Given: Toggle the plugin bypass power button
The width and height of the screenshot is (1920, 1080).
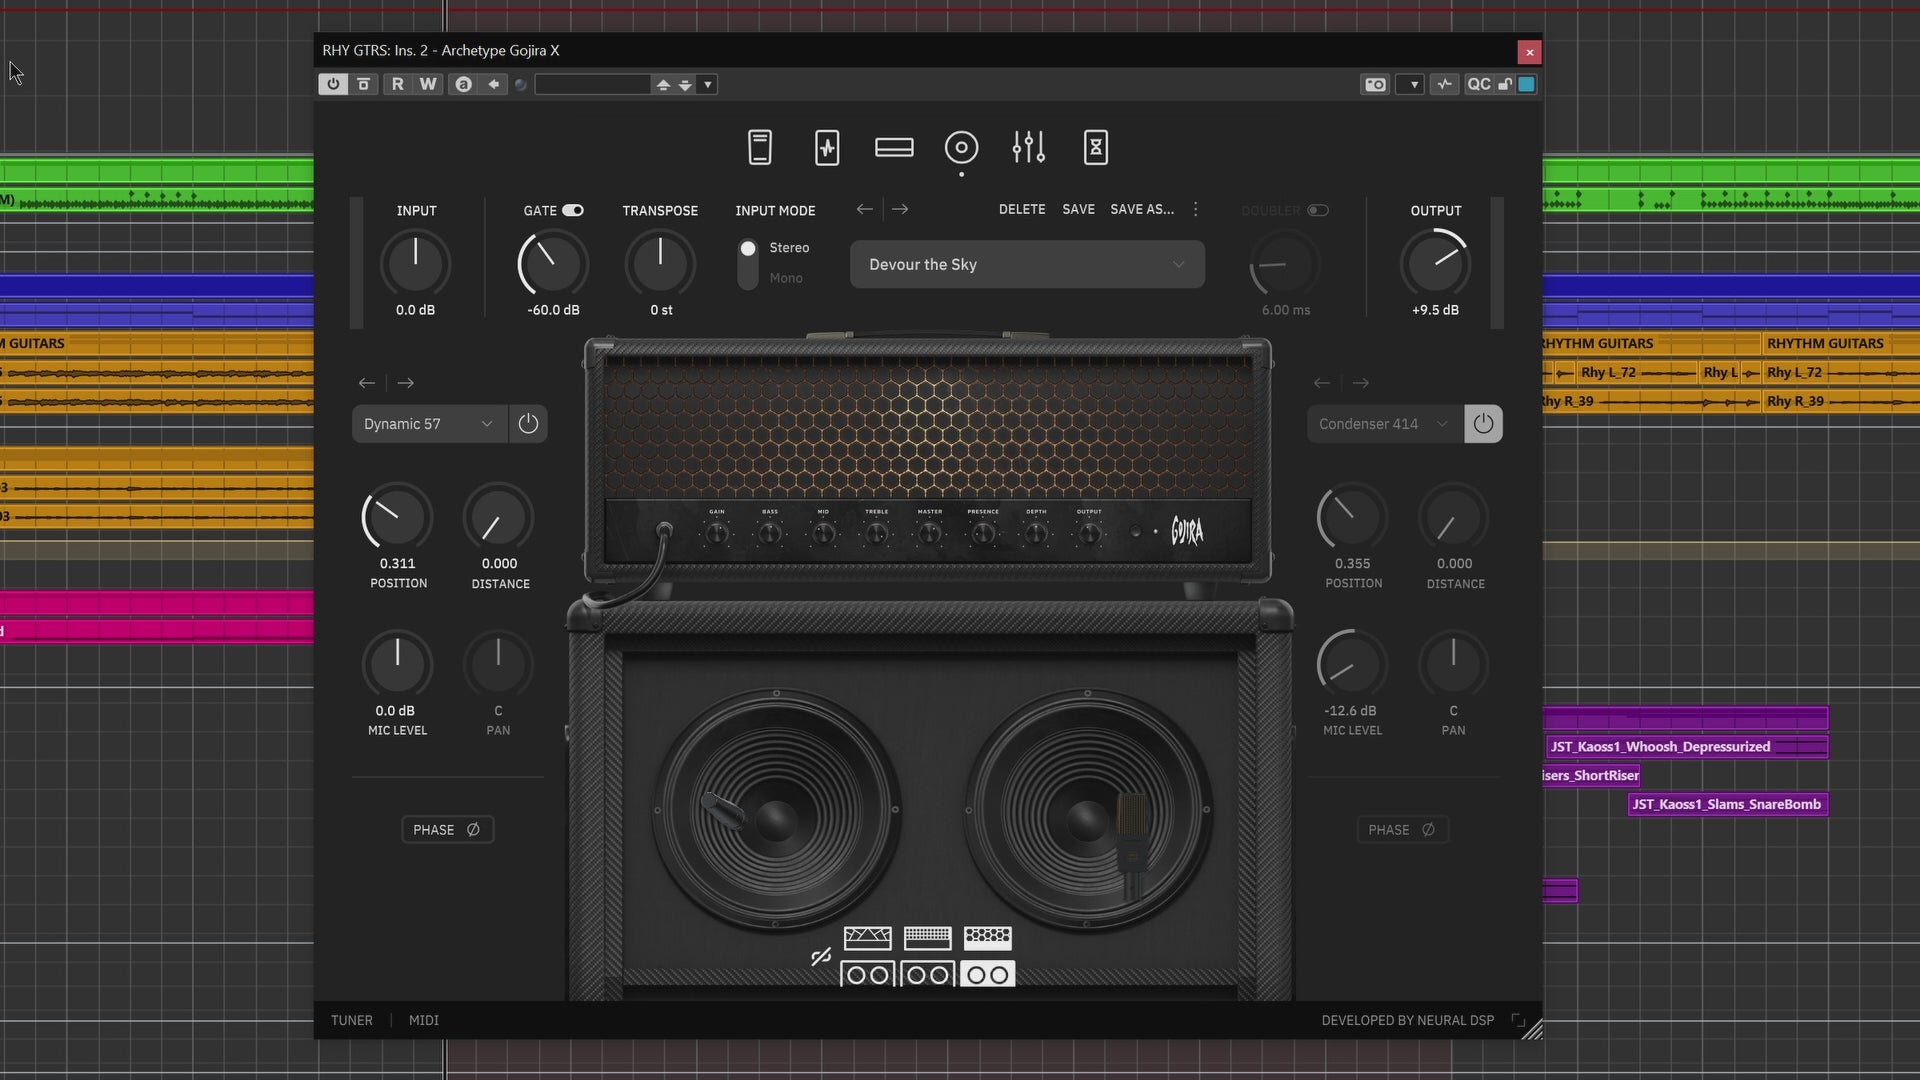Looking at the screenshot, I should point(333,84).
